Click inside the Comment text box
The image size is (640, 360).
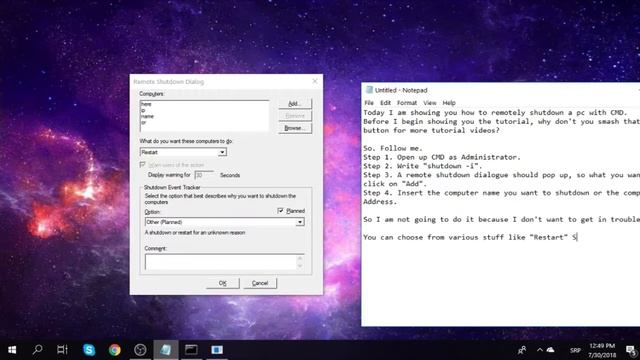(220, 262)
